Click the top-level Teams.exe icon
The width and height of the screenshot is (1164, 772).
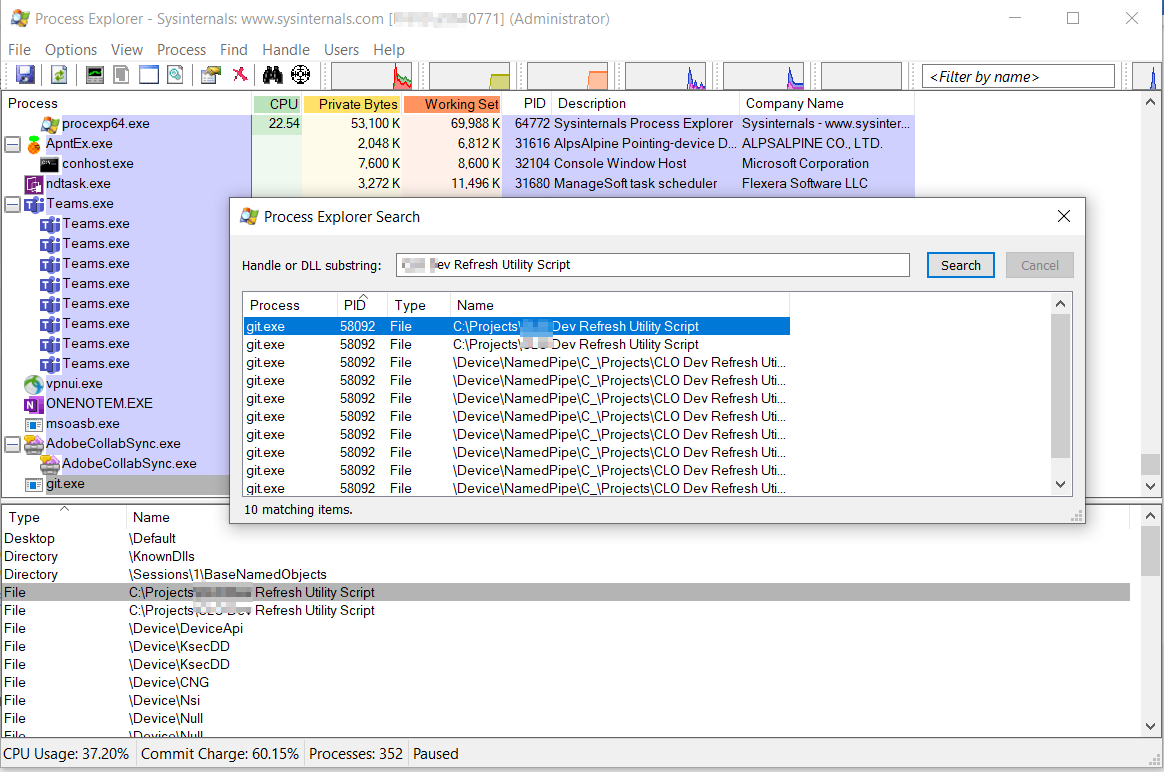[33, 204]
